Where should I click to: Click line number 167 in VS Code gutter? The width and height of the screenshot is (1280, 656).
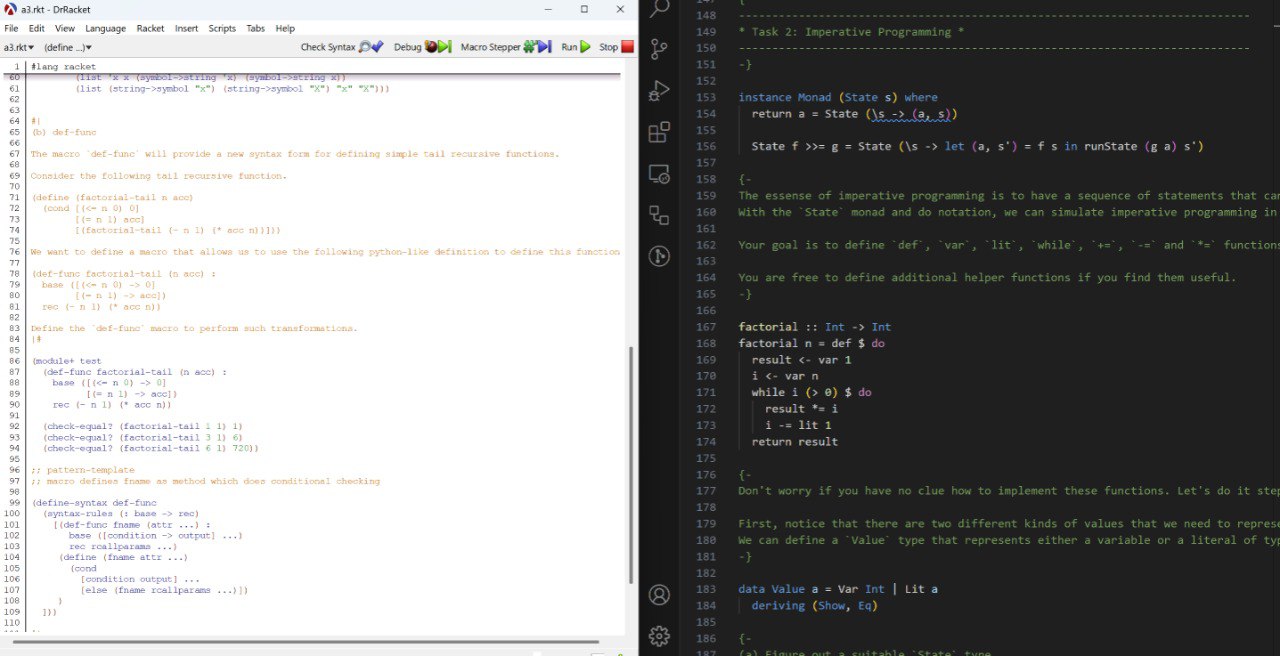(704, 327)
